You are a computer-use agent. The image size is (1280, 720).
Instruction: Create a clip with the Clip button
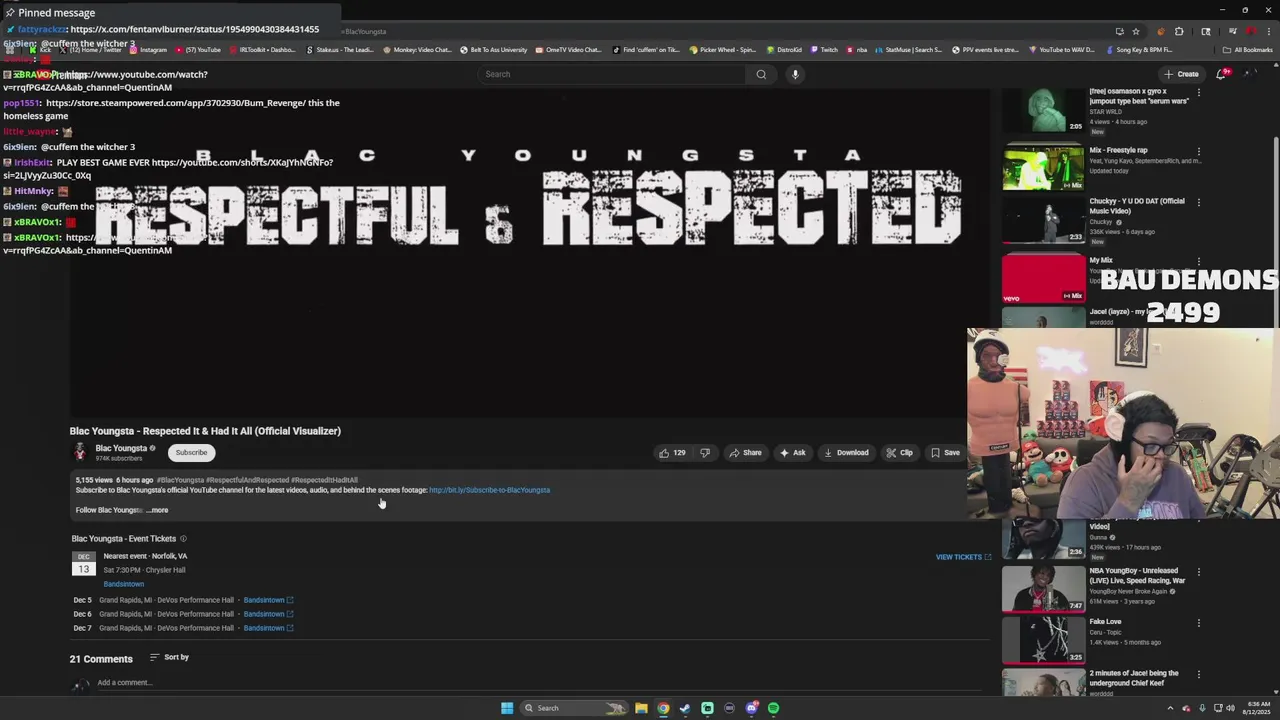coord(899,453)
